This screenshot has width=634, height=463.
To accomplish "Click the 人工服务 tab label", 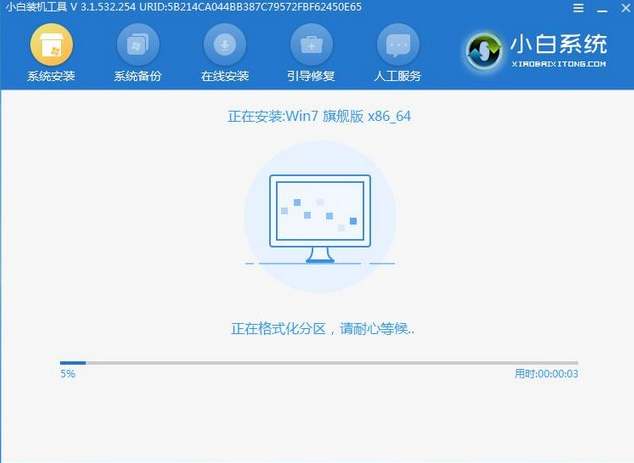I will pyautogui.click(x=398, y=76).
